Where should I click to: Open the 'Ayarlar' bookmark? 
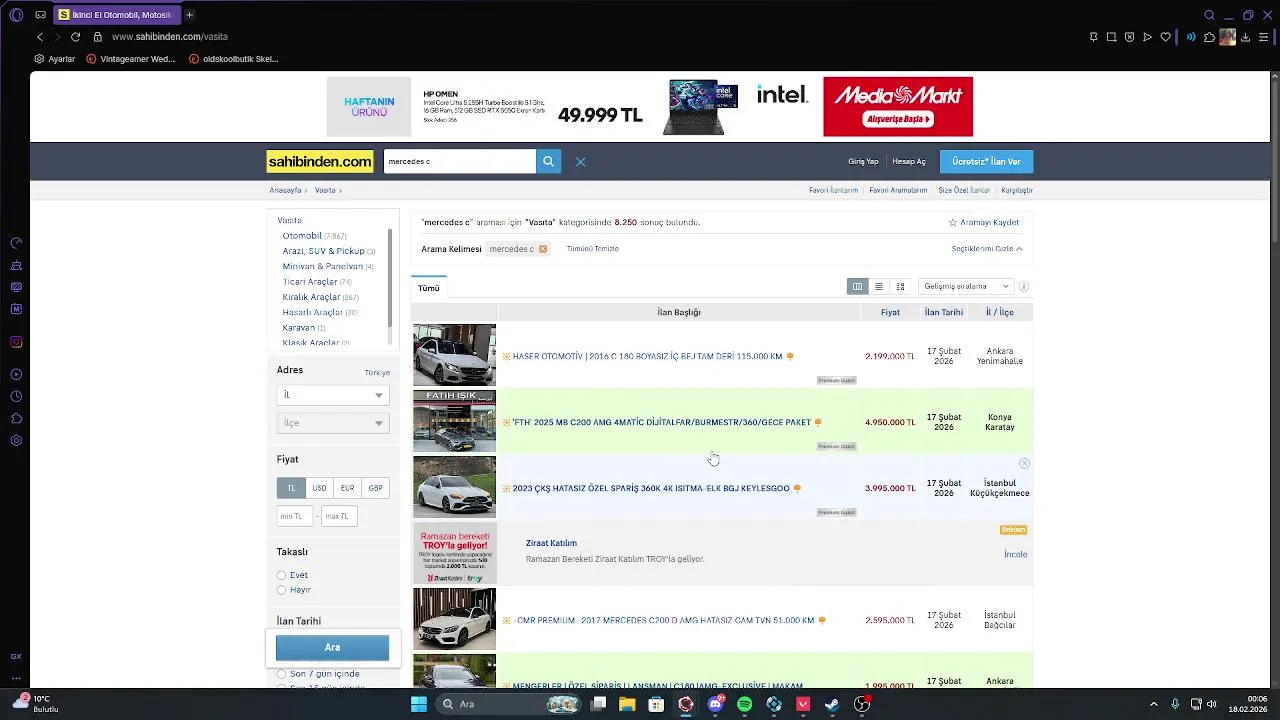click(x=55, y=59)
